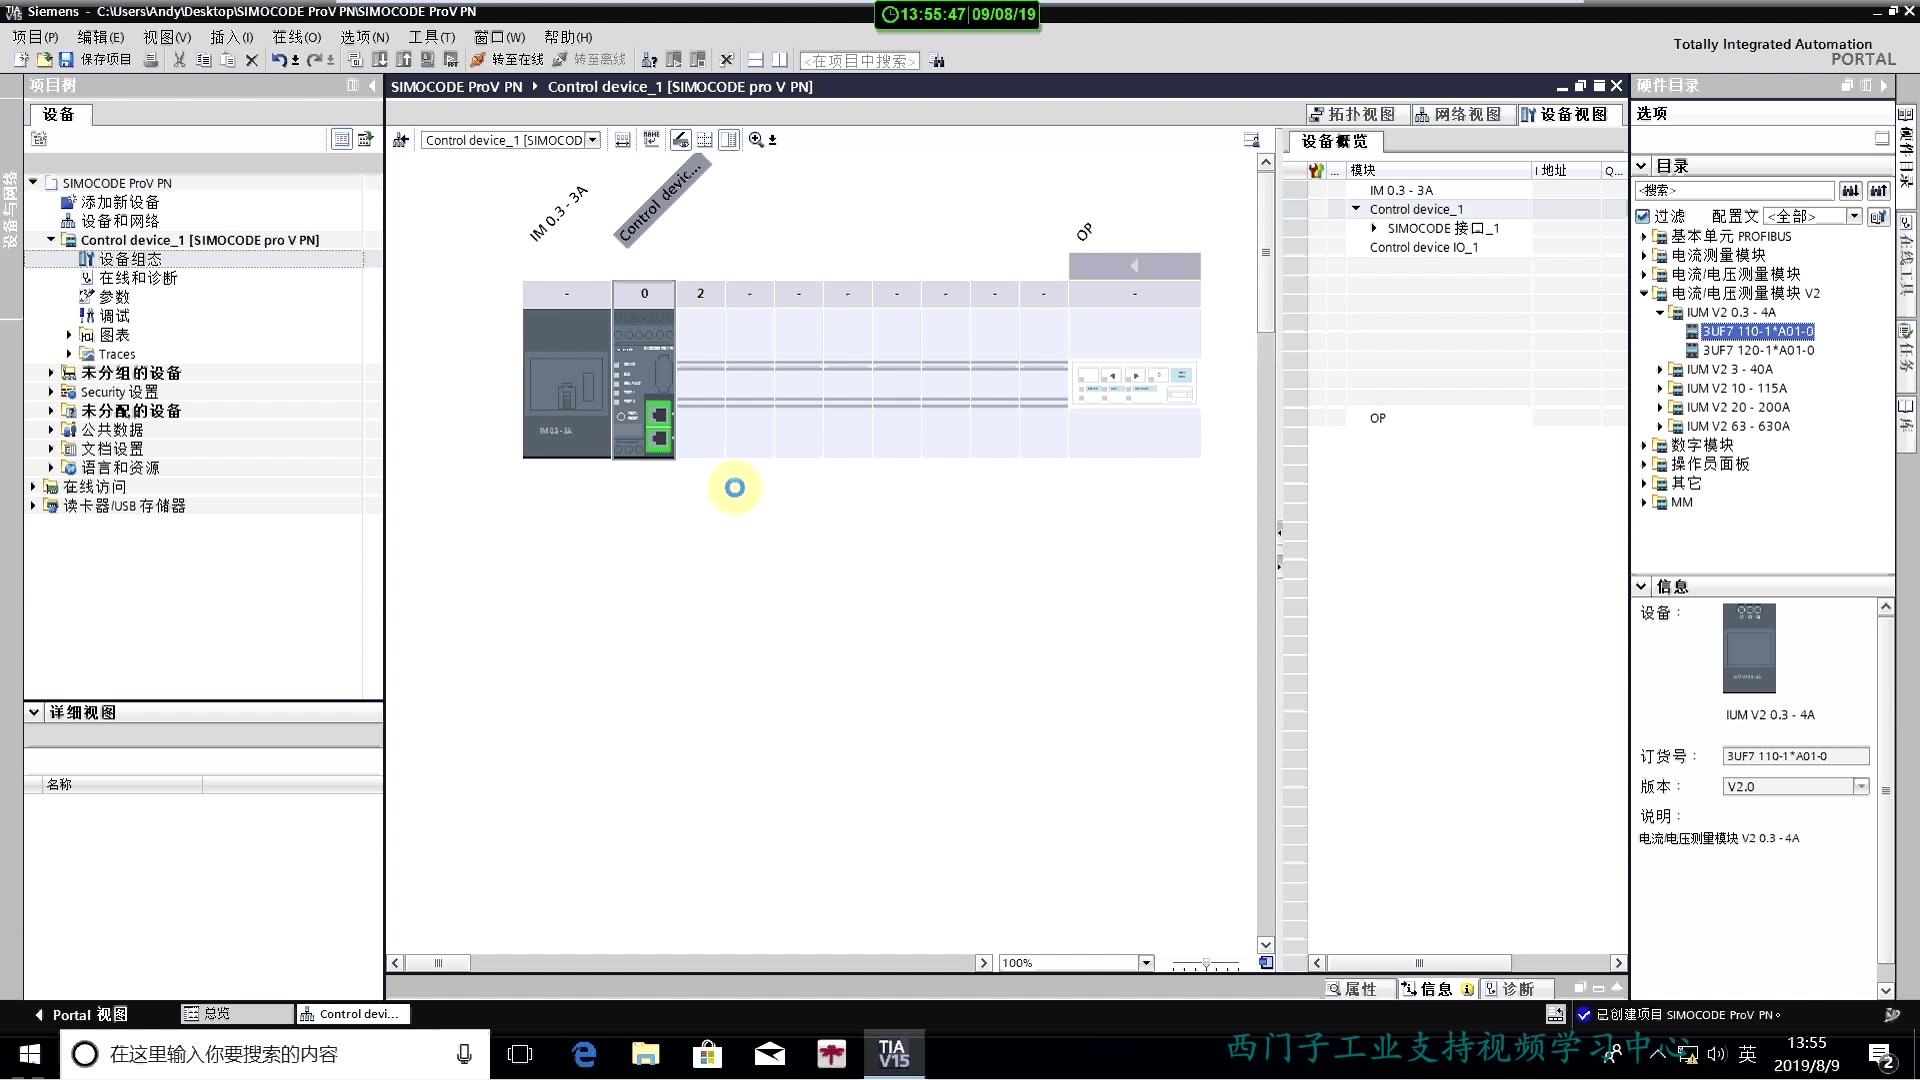Click the search down icon in catalog
1920x1080 pixels.
[x=1850, y=190]
